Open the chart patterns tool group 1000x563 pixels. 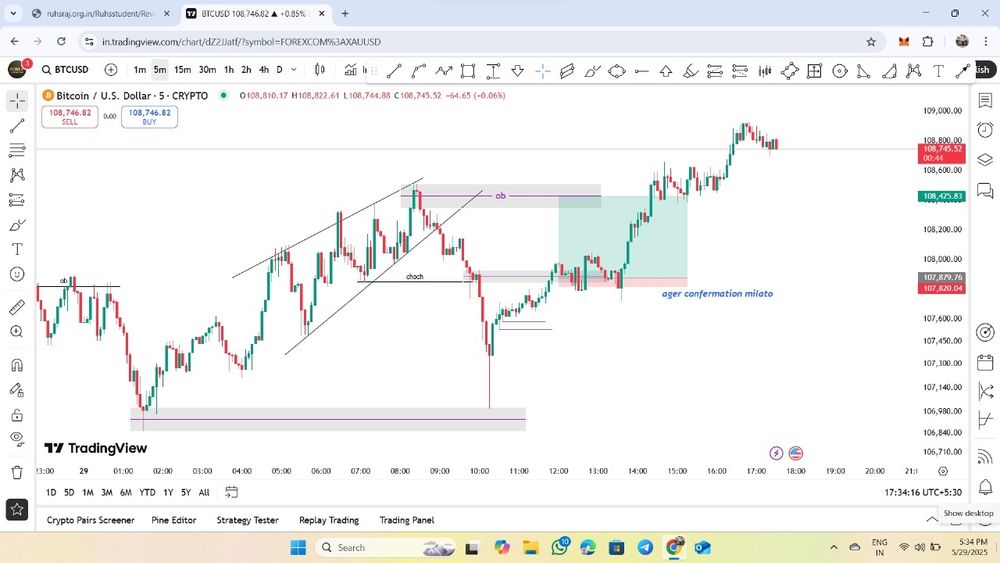click(17, 175)
